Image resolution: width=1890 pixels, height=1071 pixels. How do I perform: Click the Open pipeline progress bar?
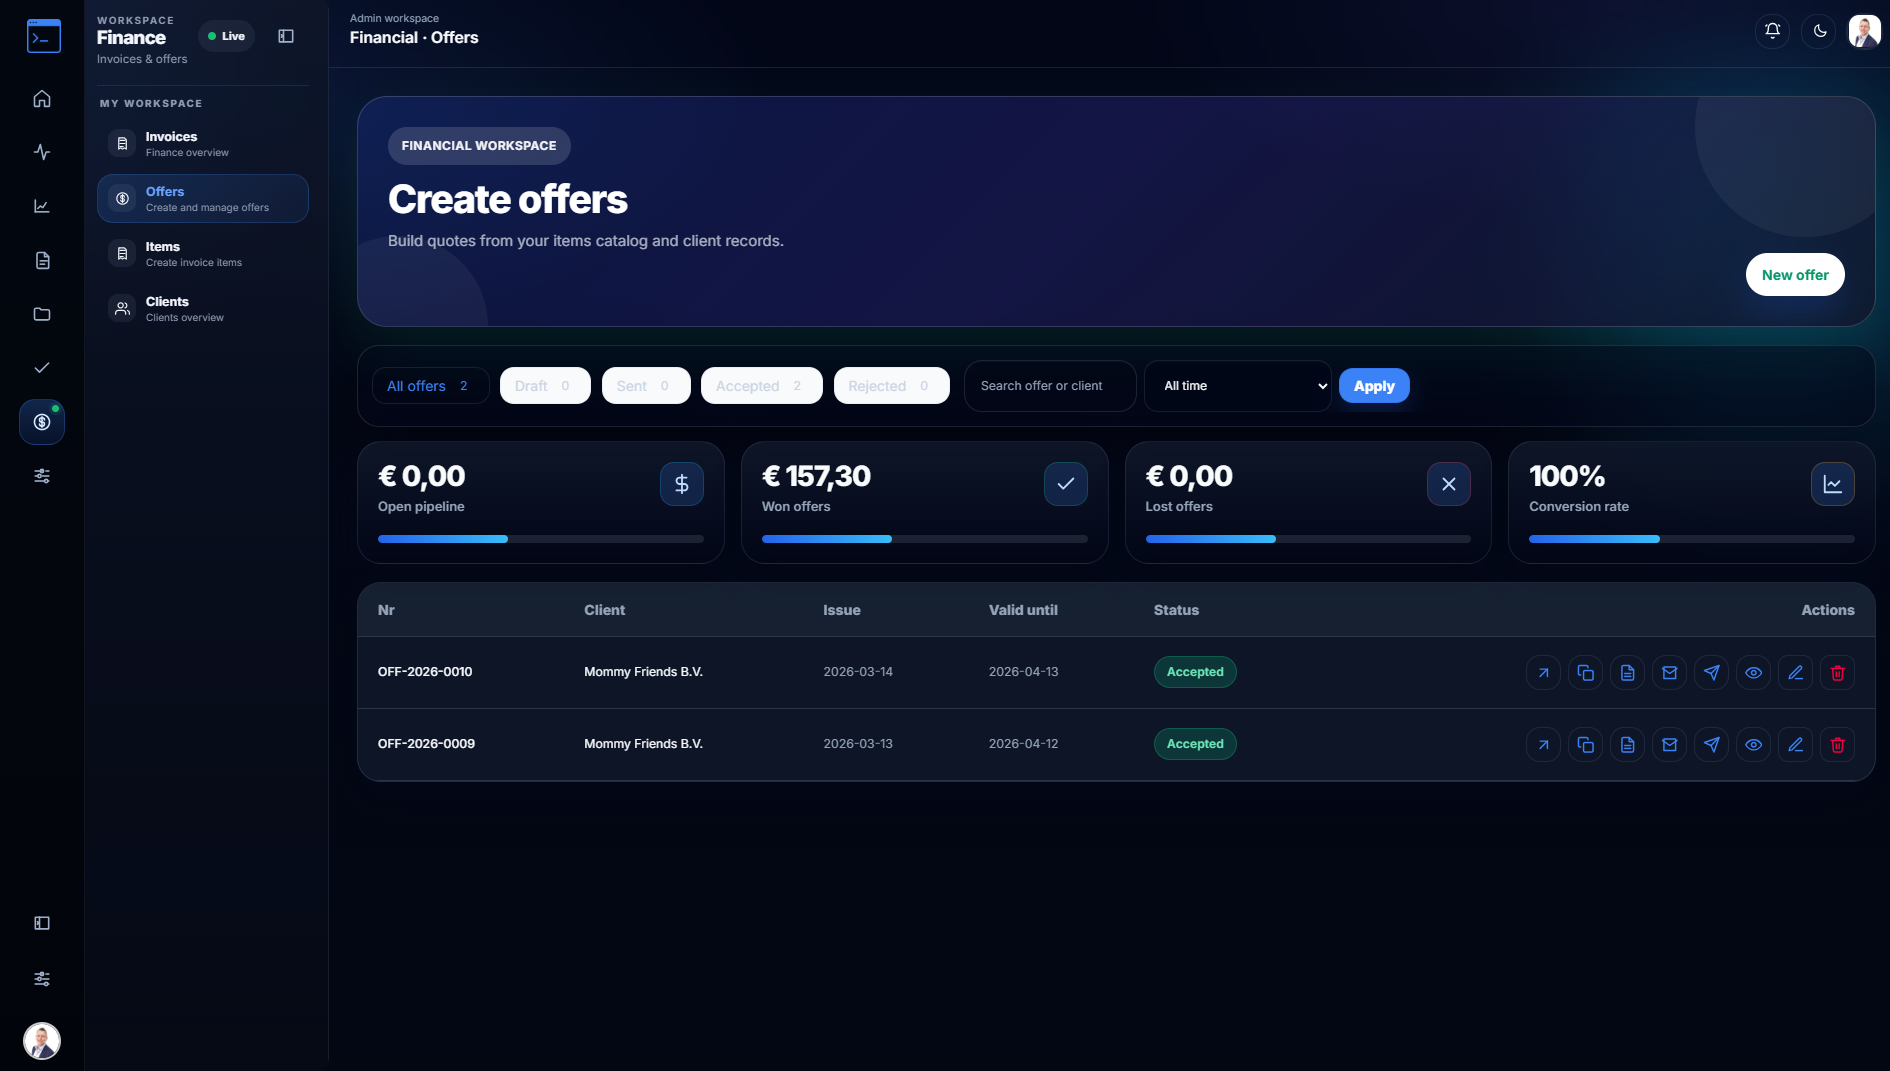click(540, 539)
